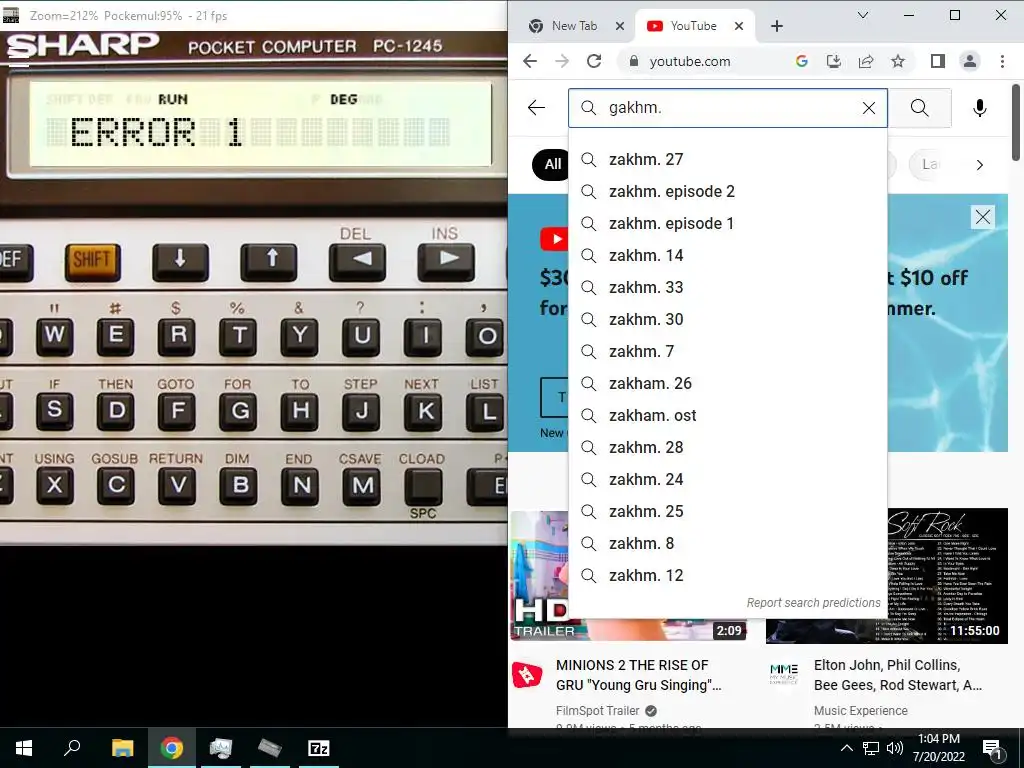Click the J key labeled STEP
Screen dimensions: 1024x768
point(361,411)
